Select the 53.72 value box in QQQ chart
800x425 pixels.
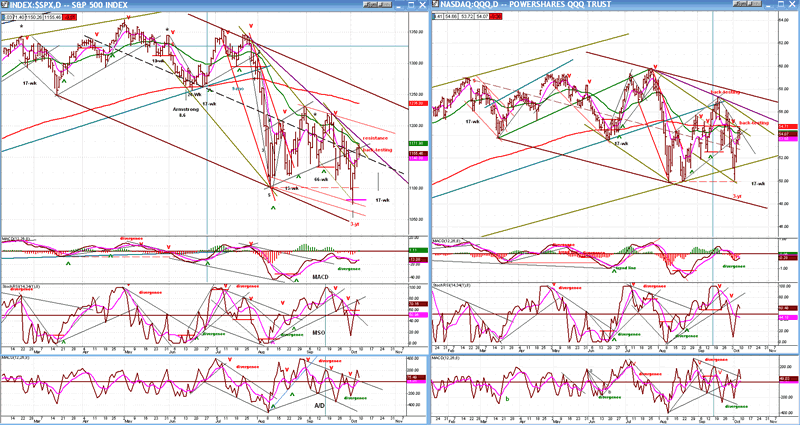pyautogui.click(x=466, y=16)
